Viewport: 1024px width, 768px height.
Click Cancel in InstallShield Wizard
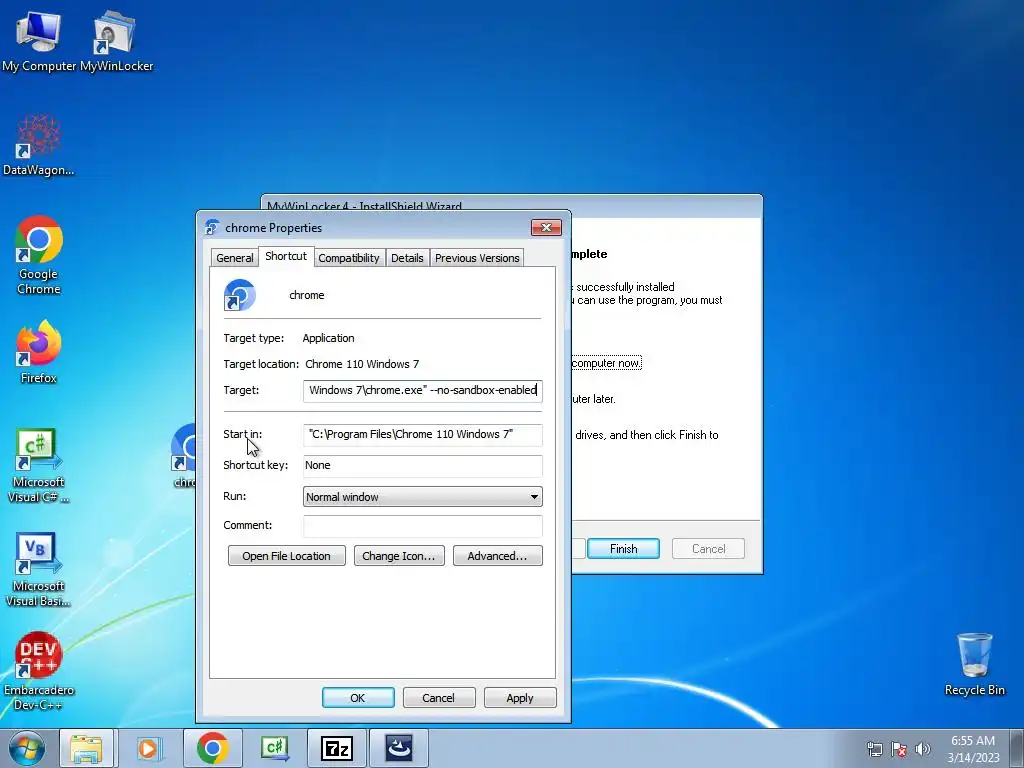(x=708, y=549)
